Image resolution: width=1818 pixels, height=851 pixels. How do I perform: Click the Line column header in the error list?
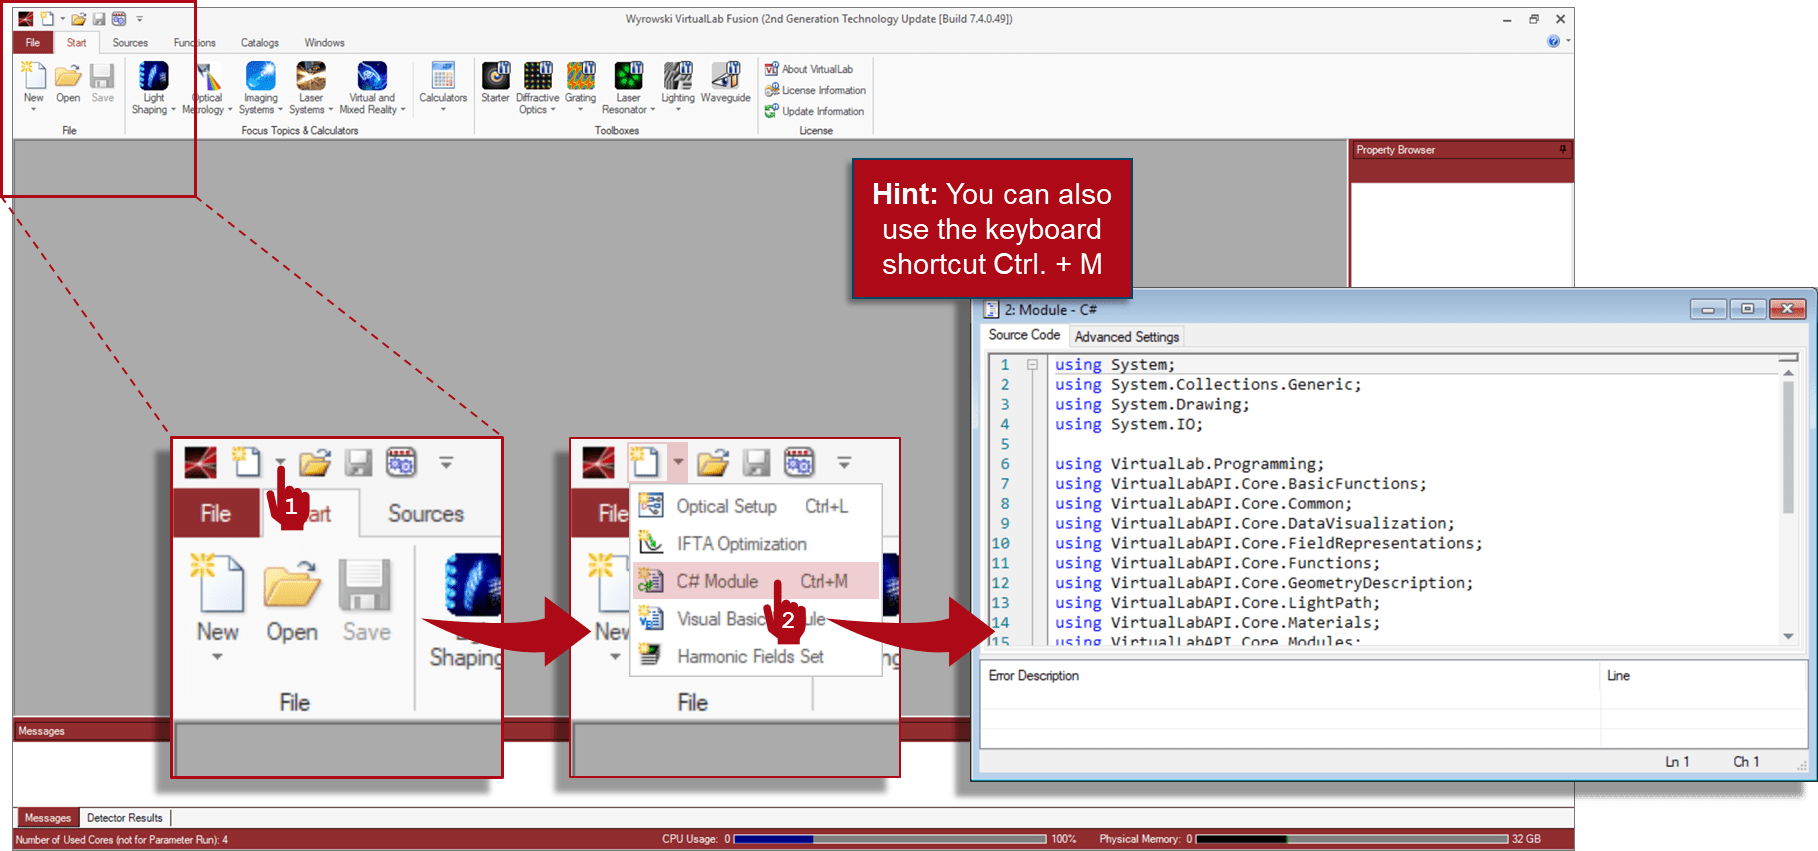[x=1703, y=676]
